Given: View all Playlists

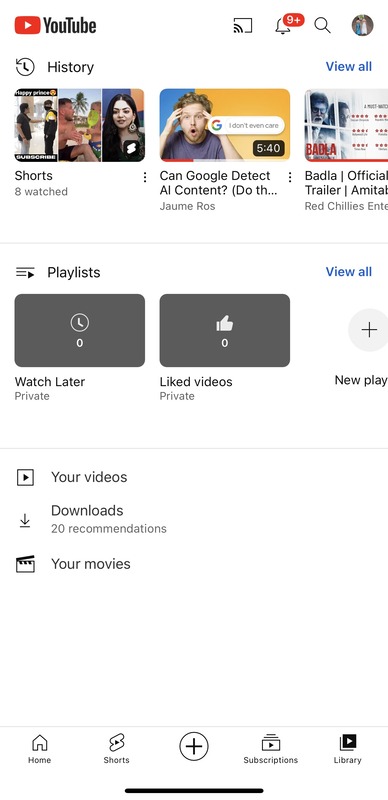Looking at the screenshot, I should pos(349,271).
